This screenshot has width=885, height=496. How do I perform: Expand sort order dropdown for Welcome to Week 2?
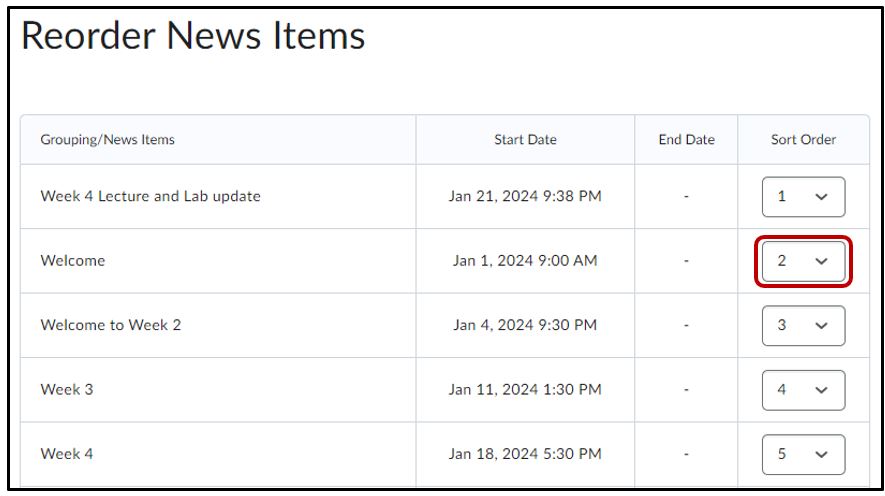[803, 325]
